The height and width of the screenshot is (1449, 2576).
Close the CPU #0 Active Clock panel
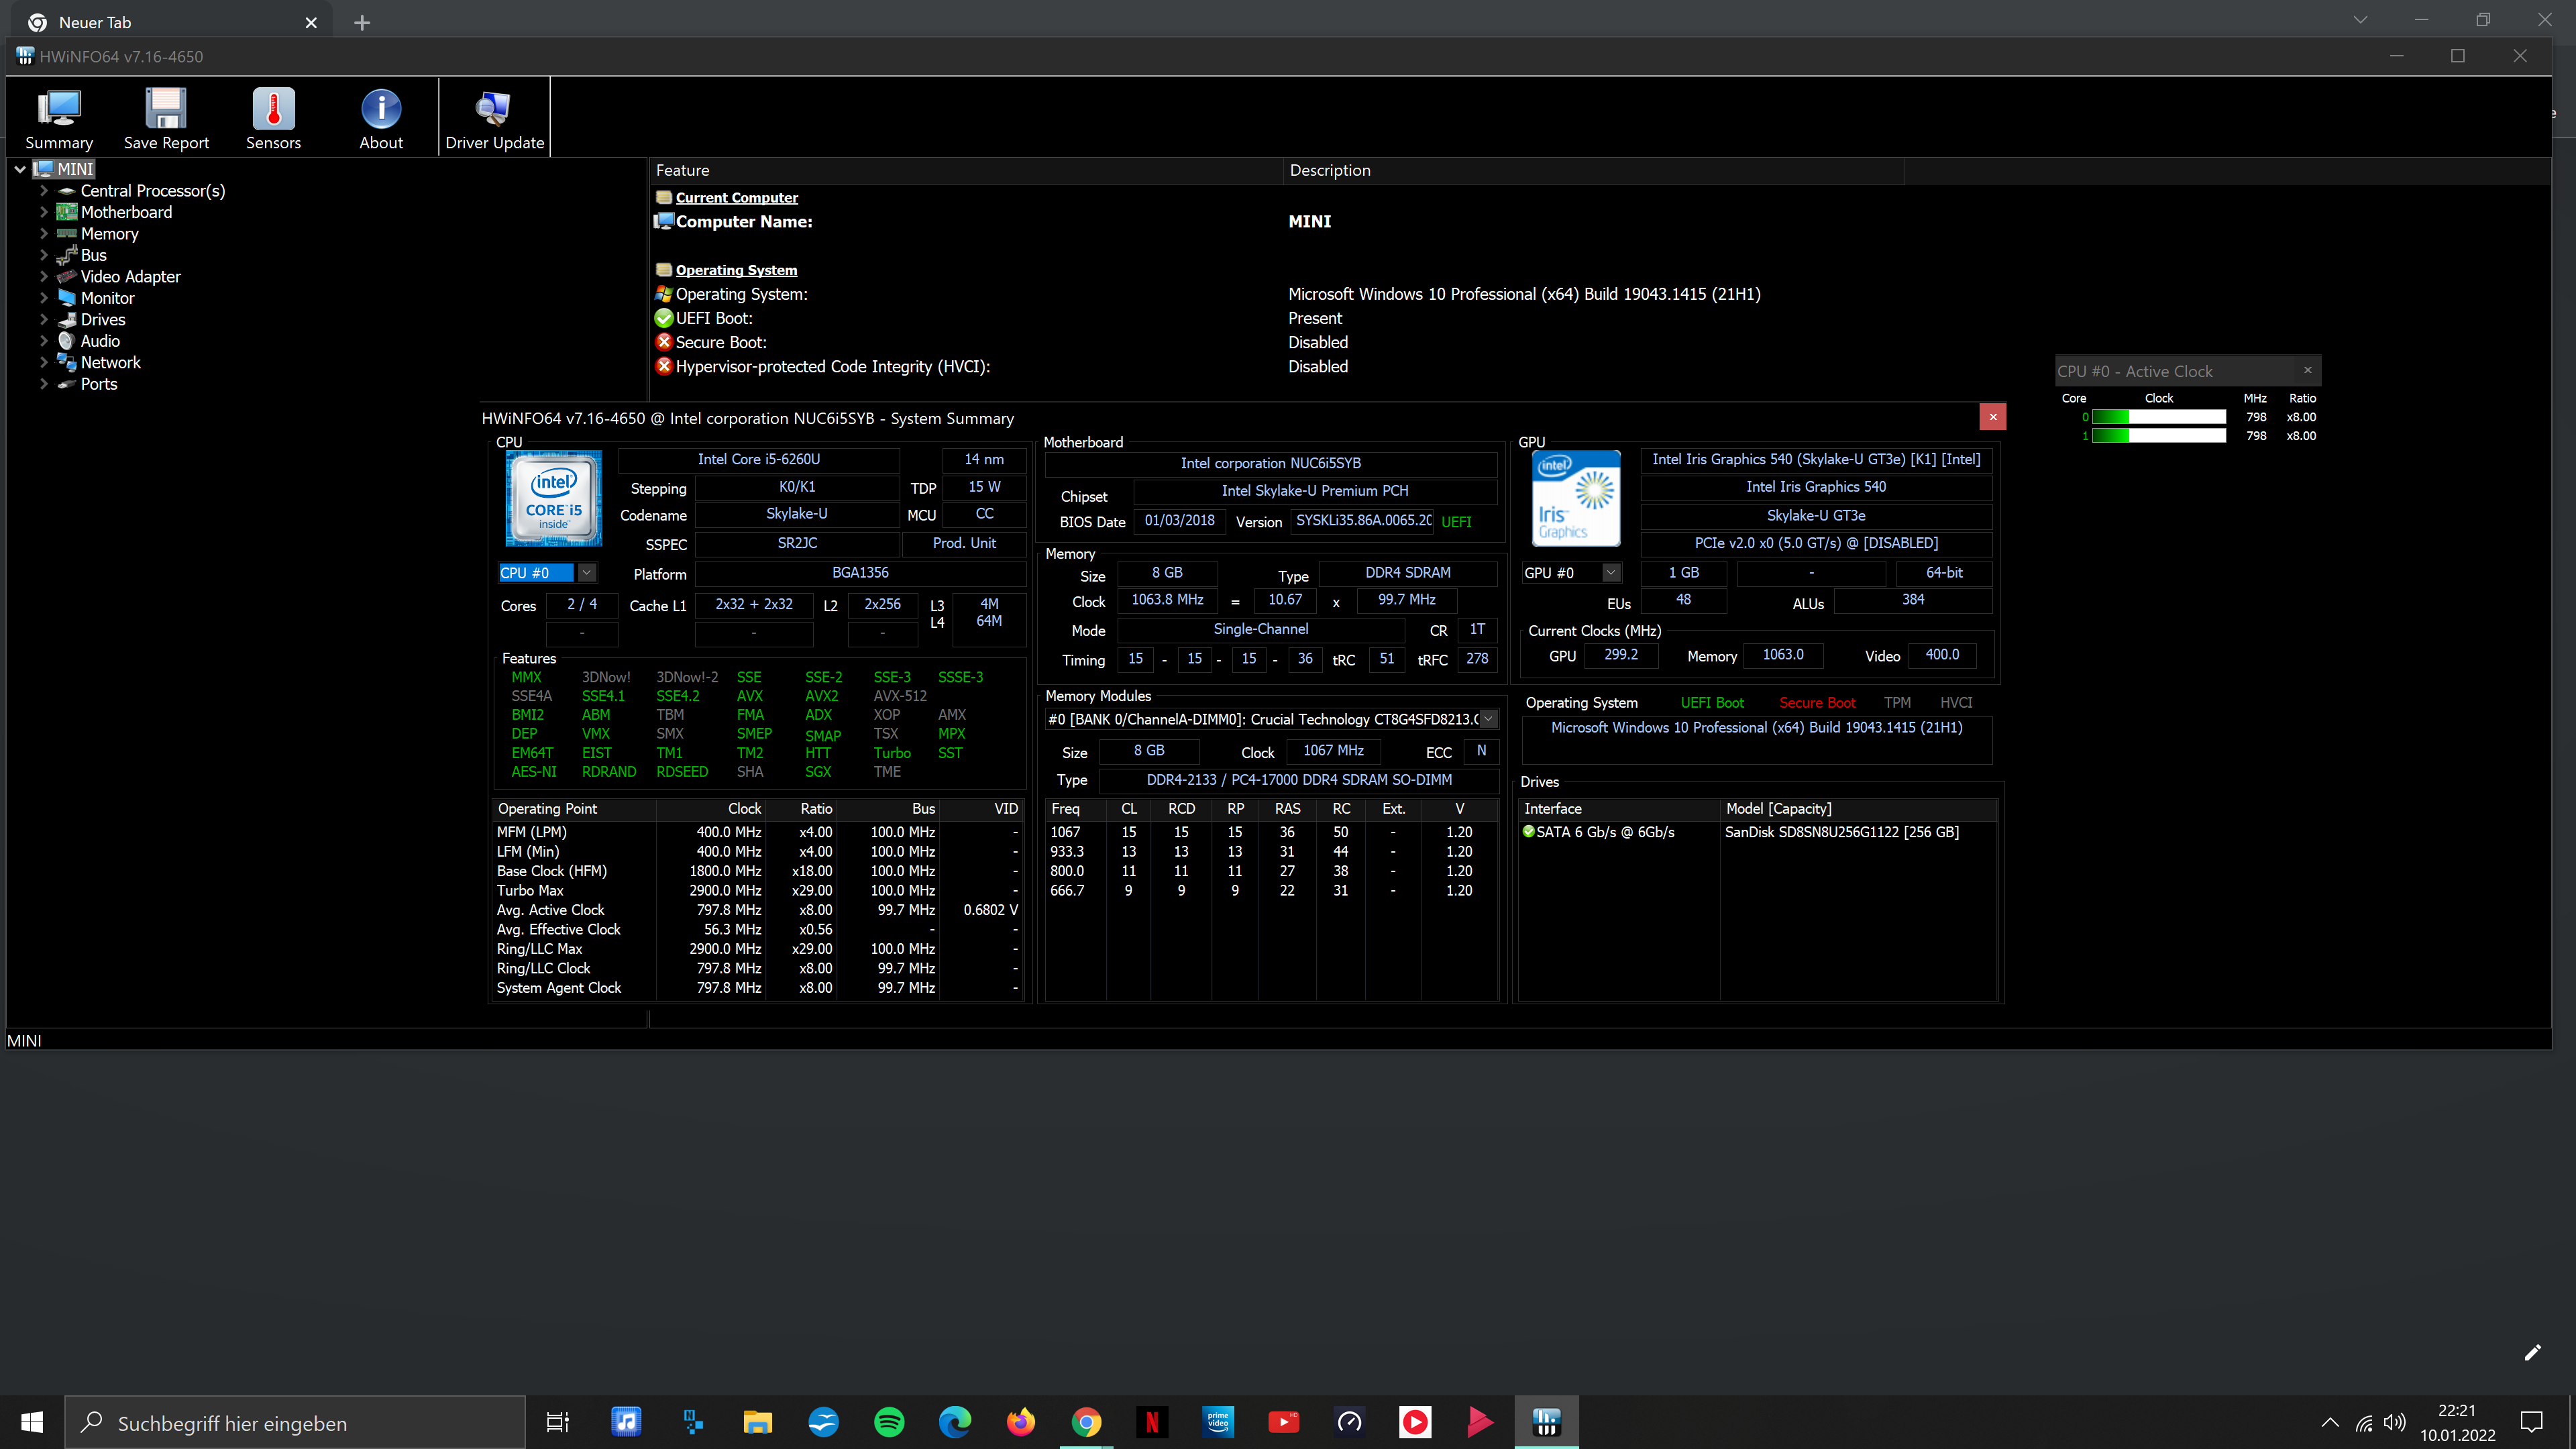[2307, 371]
